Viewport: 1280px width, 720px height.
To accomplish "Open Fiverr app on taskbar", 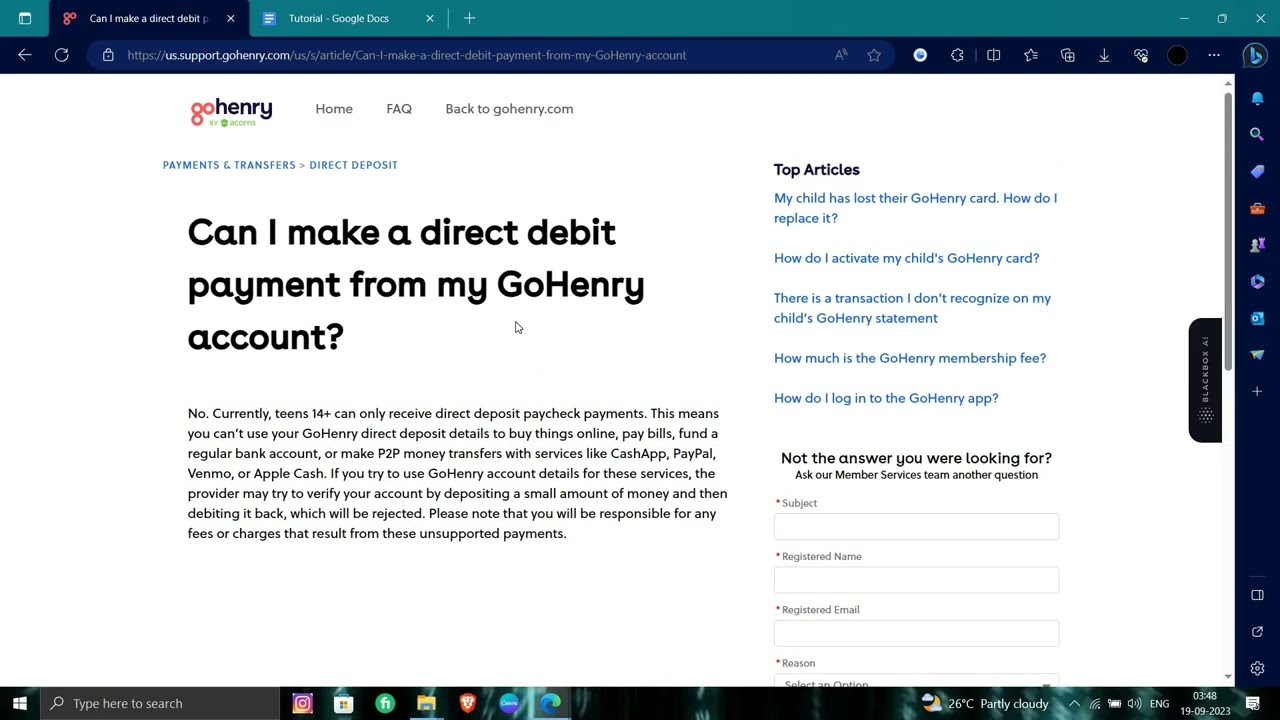I will pos(385,703).
